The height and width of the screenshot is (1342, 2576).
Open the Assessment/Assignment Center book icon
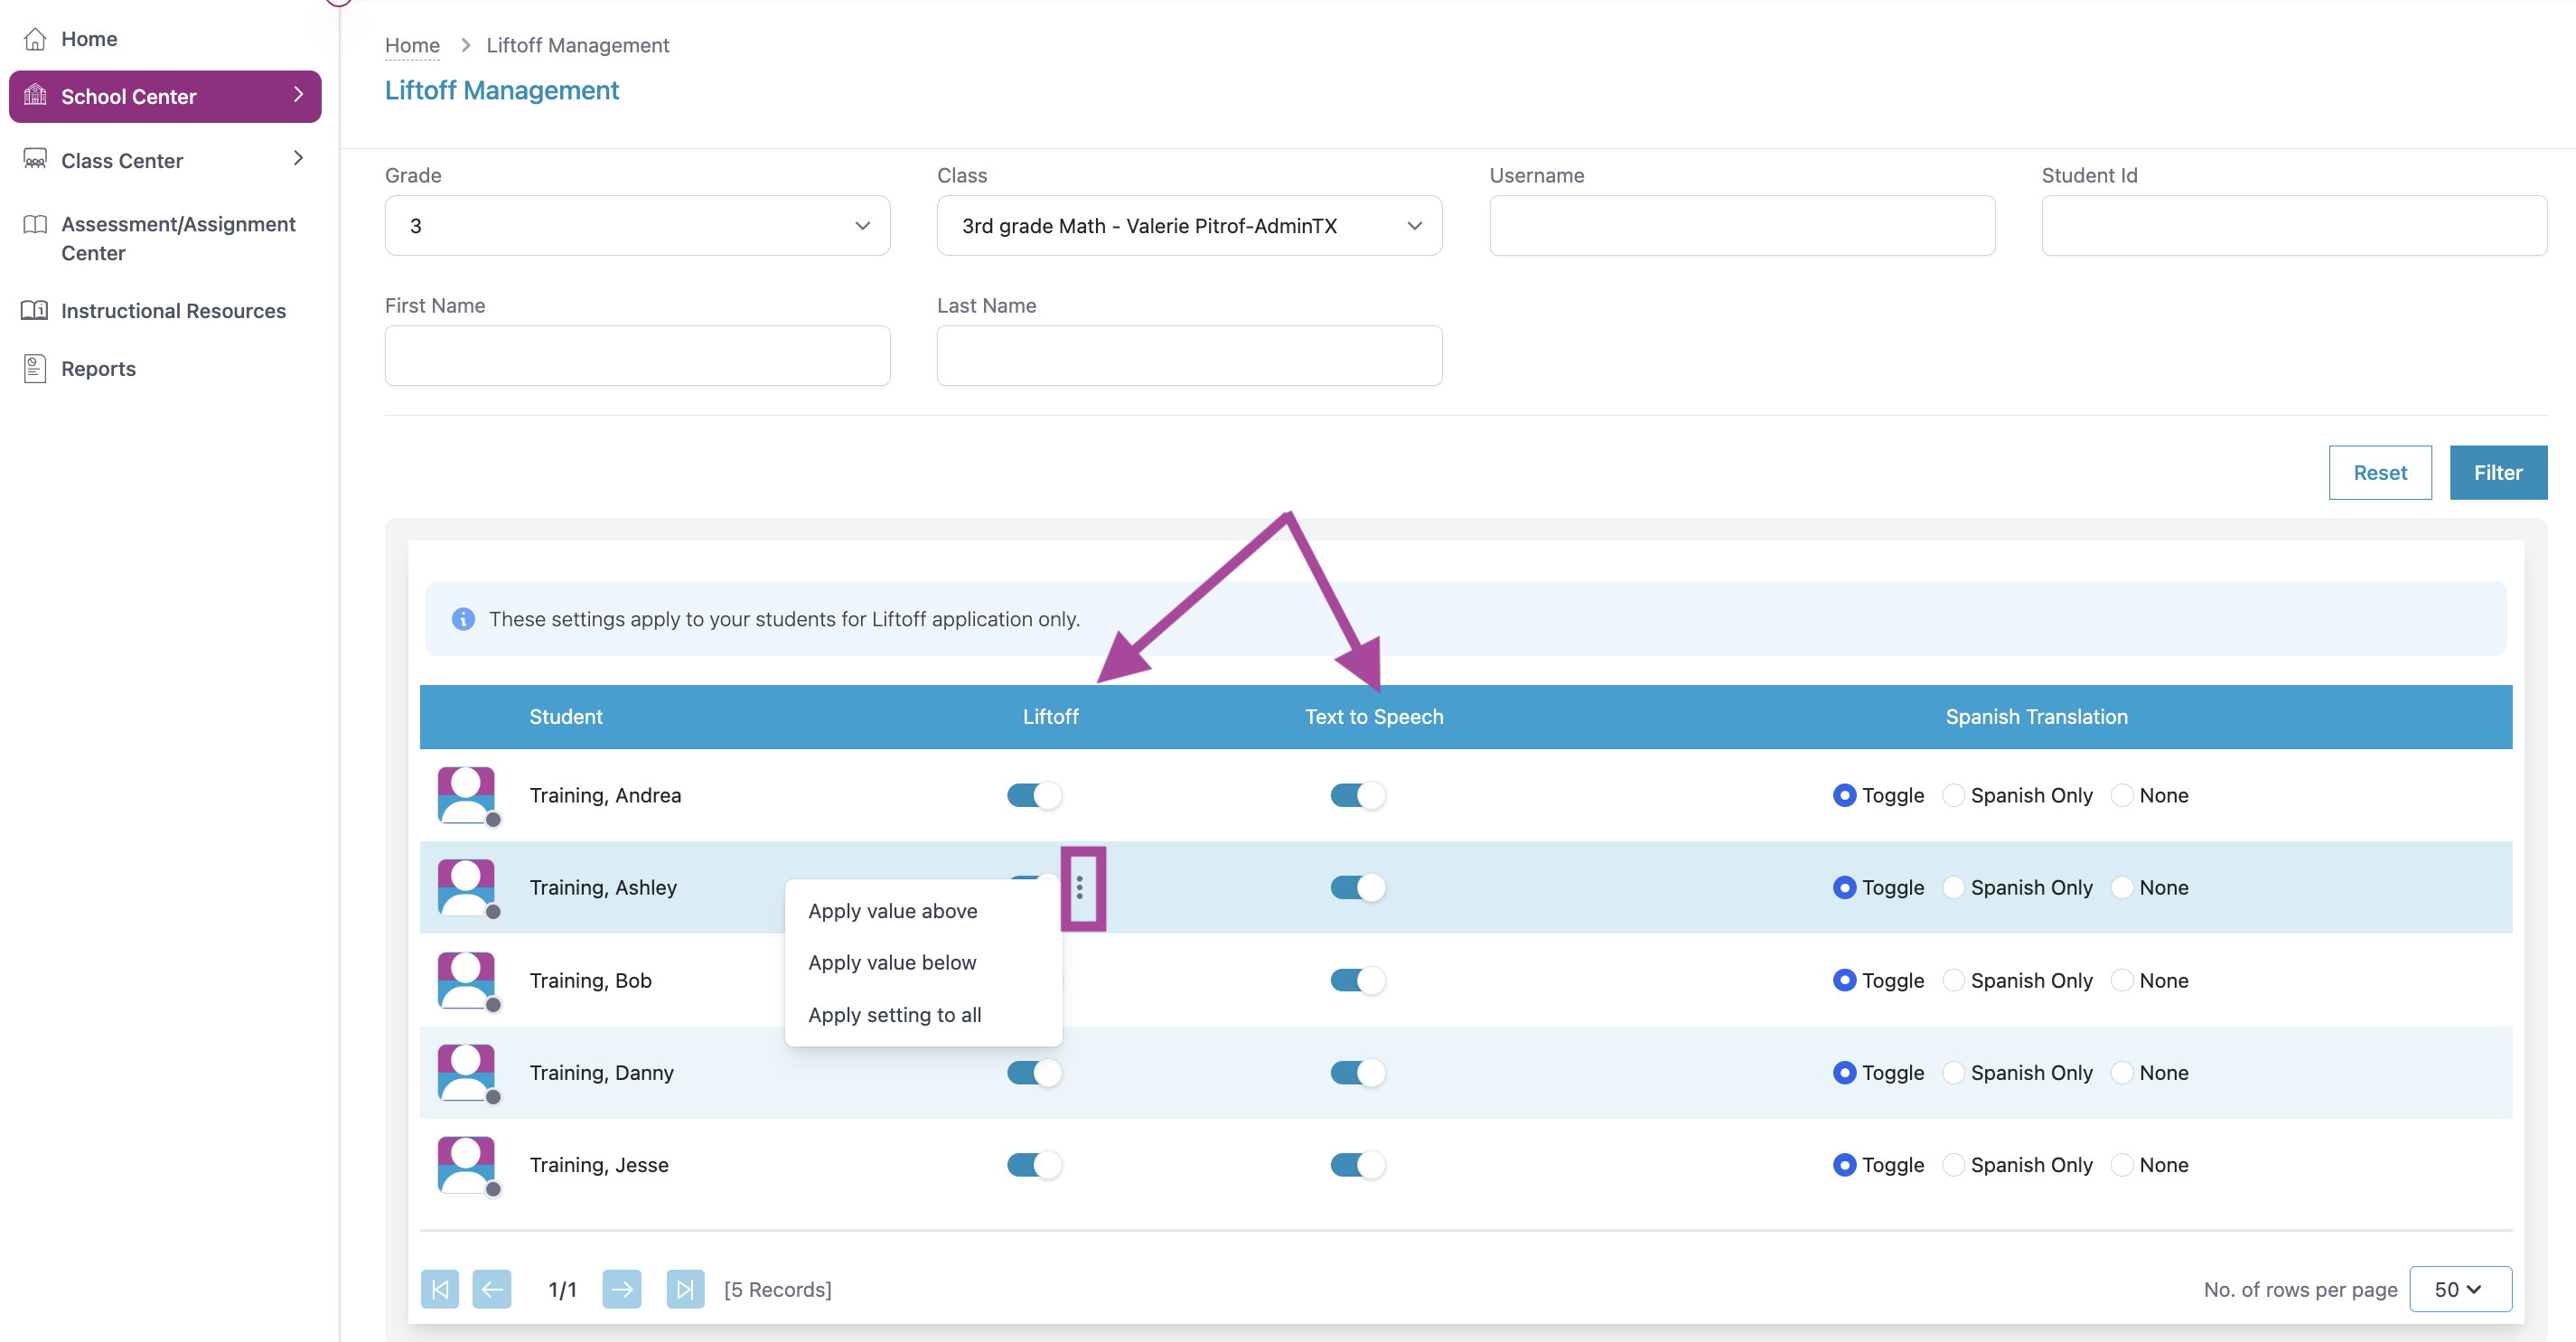click(x=35, y=224)
